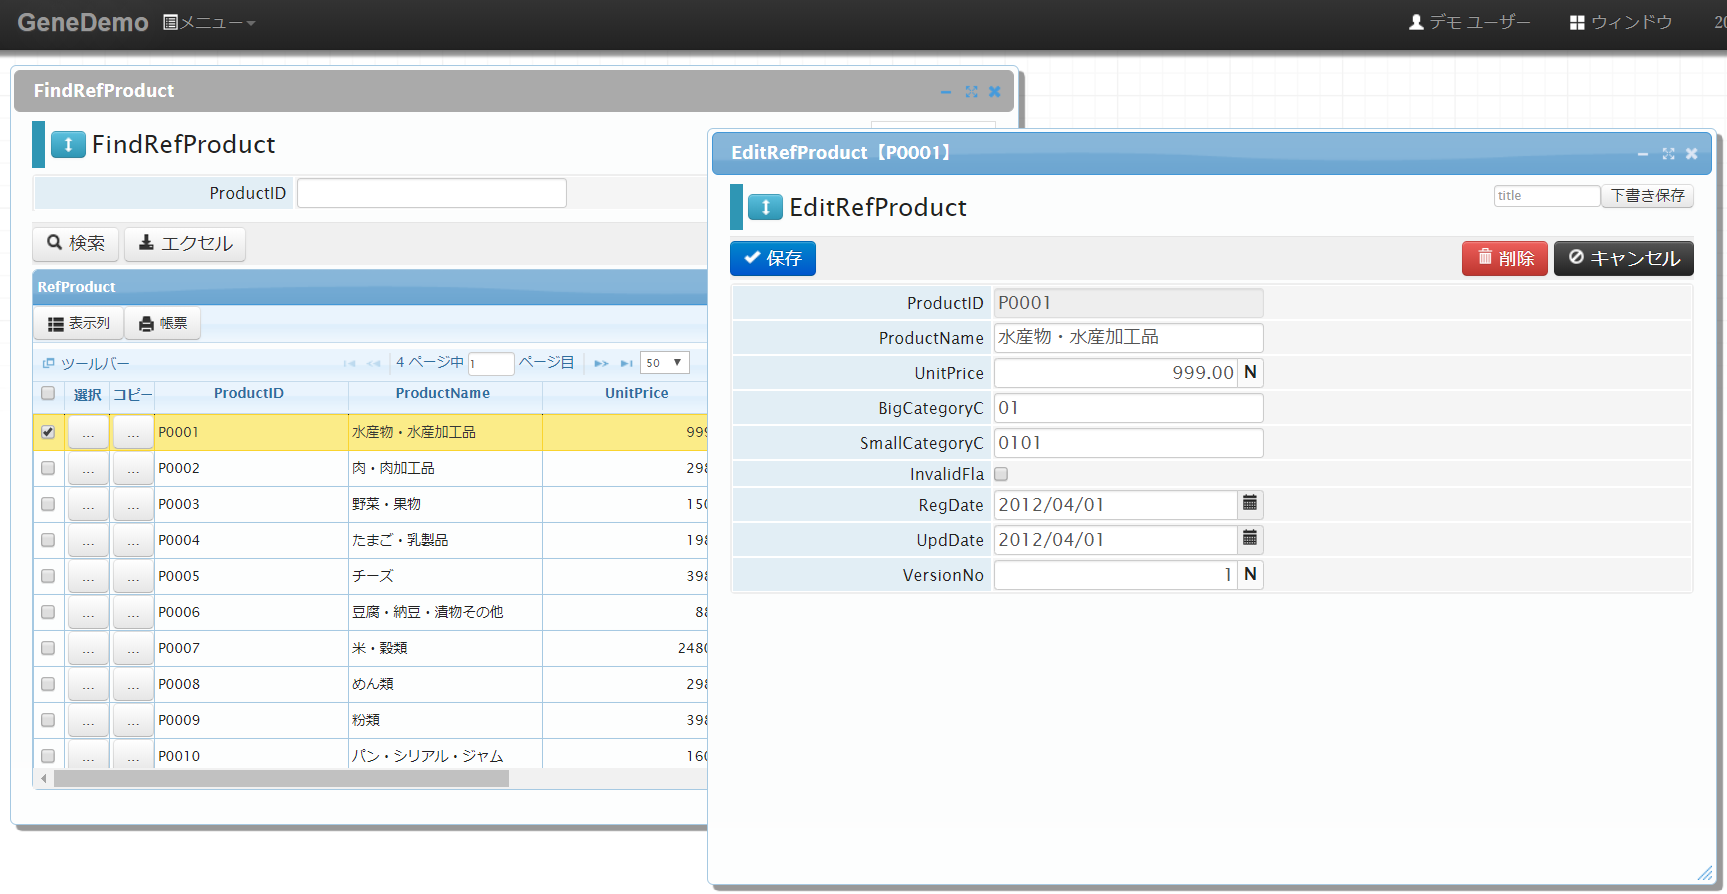Open UpdDate calendar picker icon
1727x894 pixels.
[1250, 539]
